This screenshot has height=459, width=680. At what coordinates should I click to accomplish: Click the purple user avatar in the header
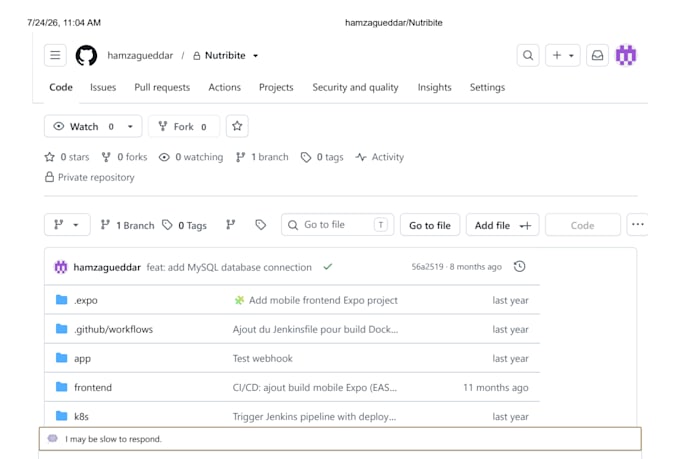coord(626,55)
